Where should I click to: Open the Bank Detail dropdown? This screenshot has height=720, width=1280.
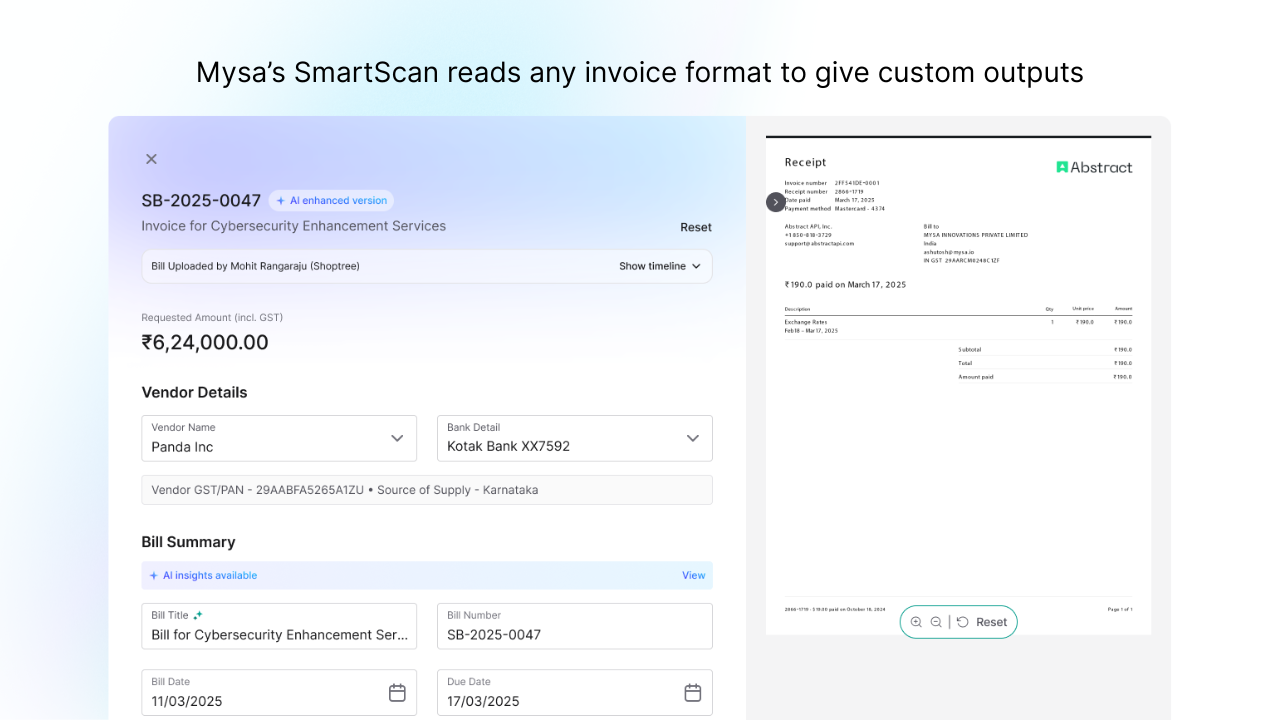pyautogui.click(x=575, y=438)
